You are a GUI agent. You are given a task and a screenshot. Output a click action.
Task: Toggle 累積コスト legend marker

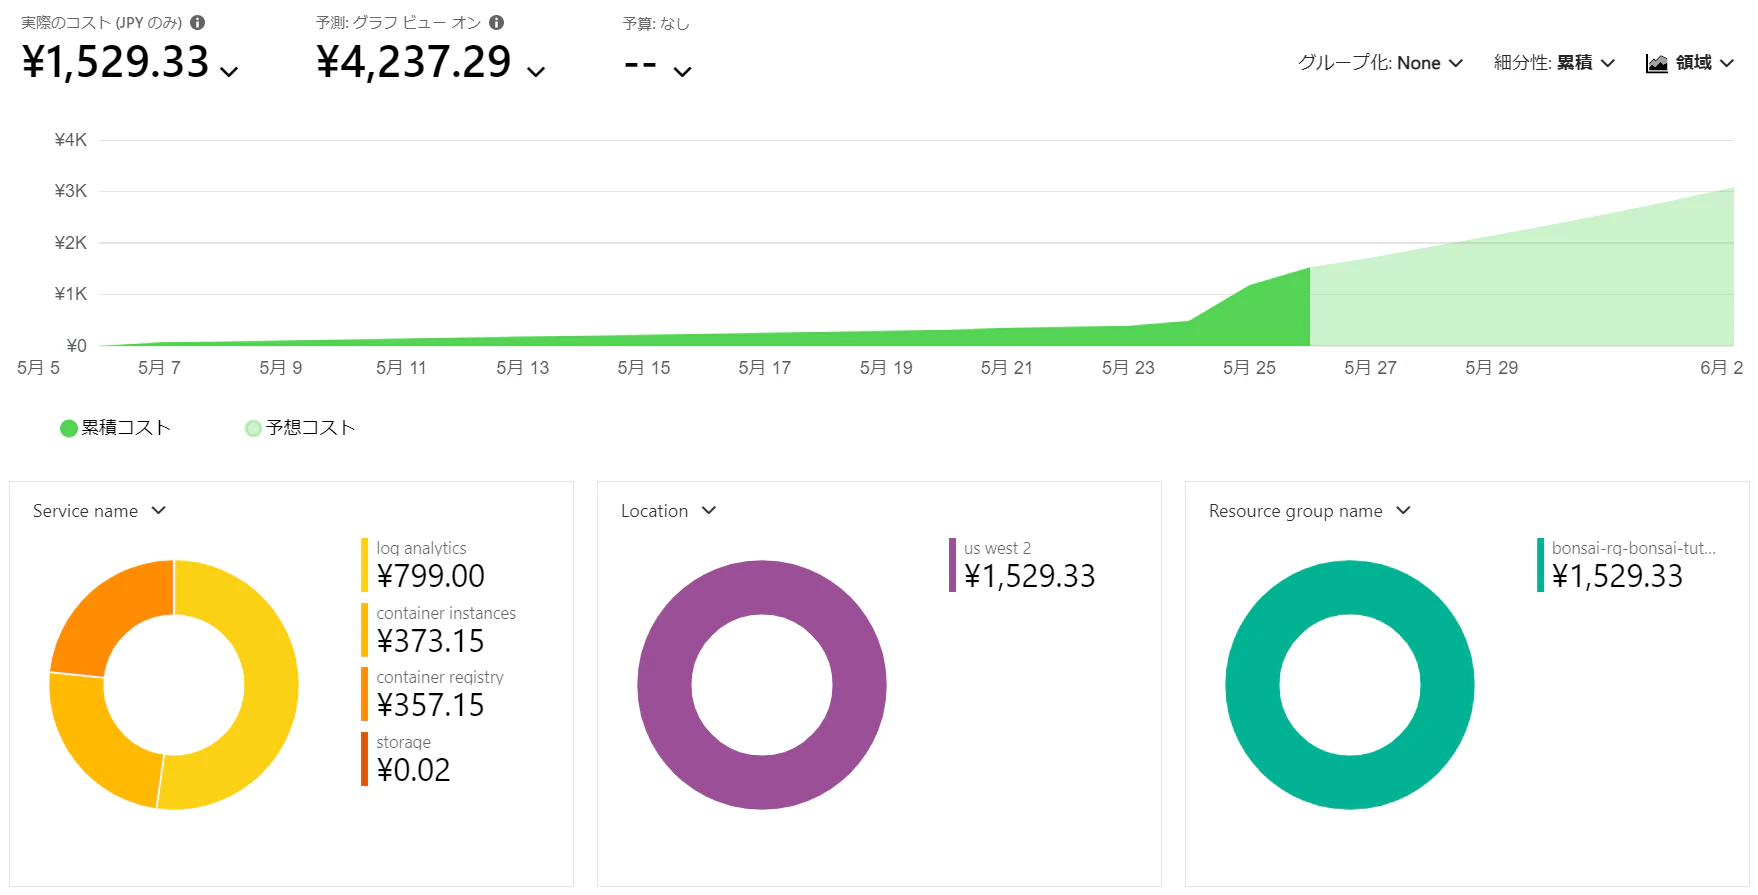[69, 428]
